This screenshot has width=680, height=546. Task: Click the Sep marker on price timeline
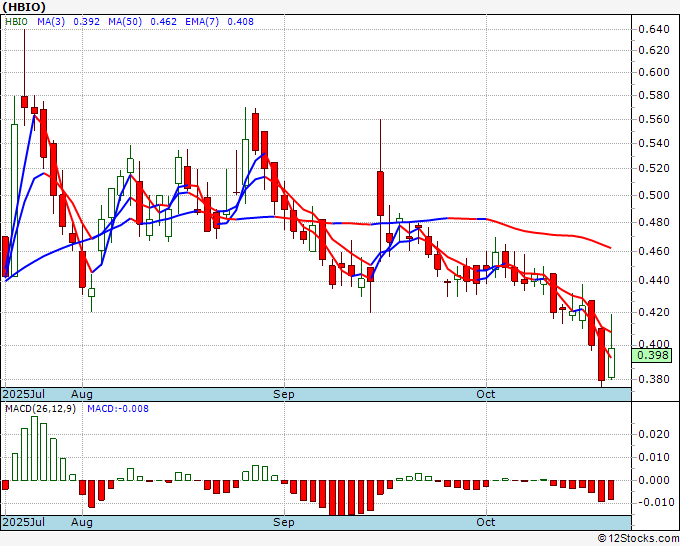(284, 394)
